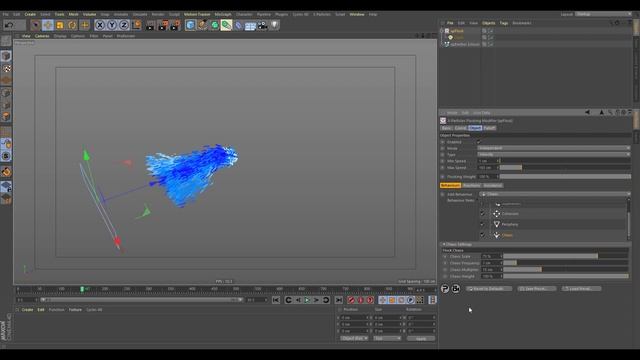This screenshot has height=360, width=640.
Task: Open the Type dropdown
Action: tap(554, 155)
